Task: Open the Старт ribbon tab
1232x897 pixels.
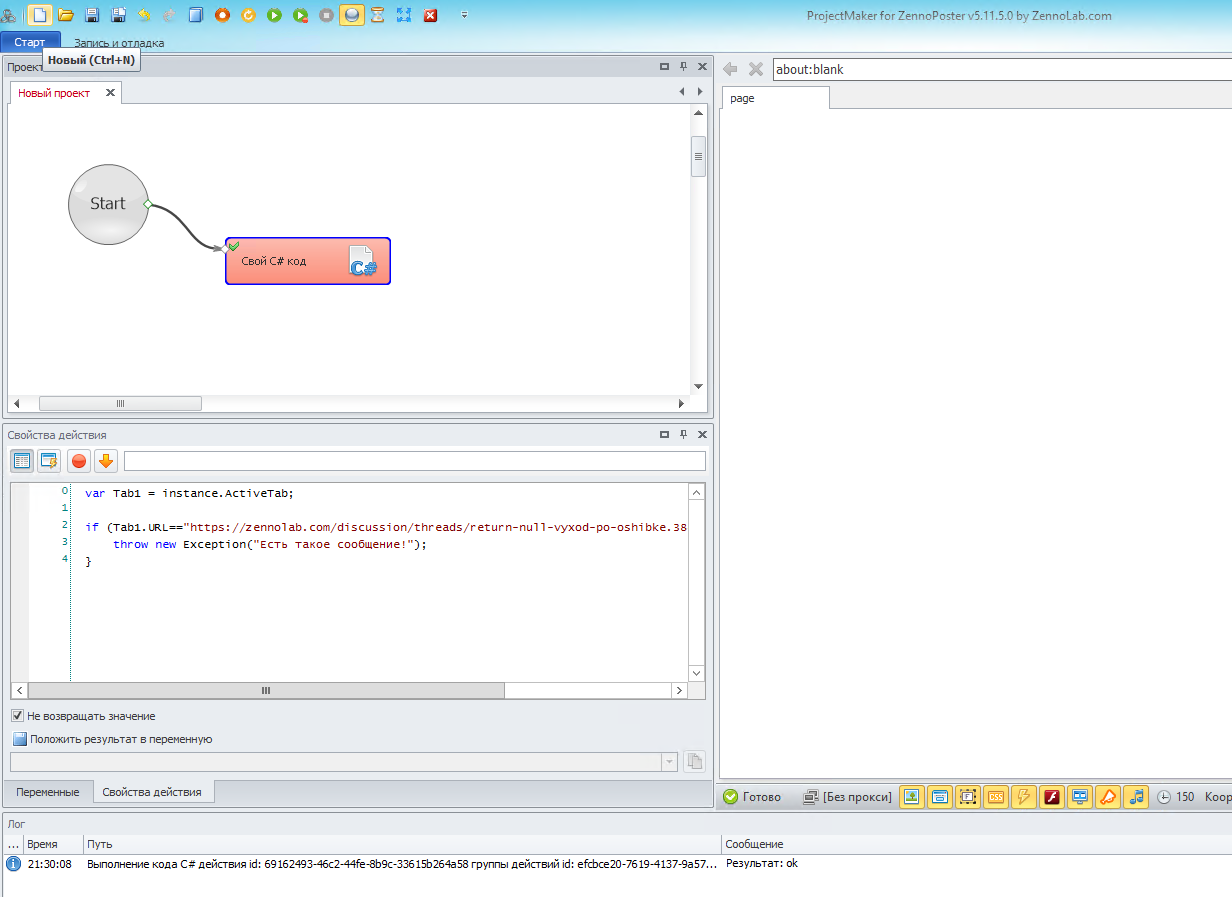Action: (x=30, y=42)
